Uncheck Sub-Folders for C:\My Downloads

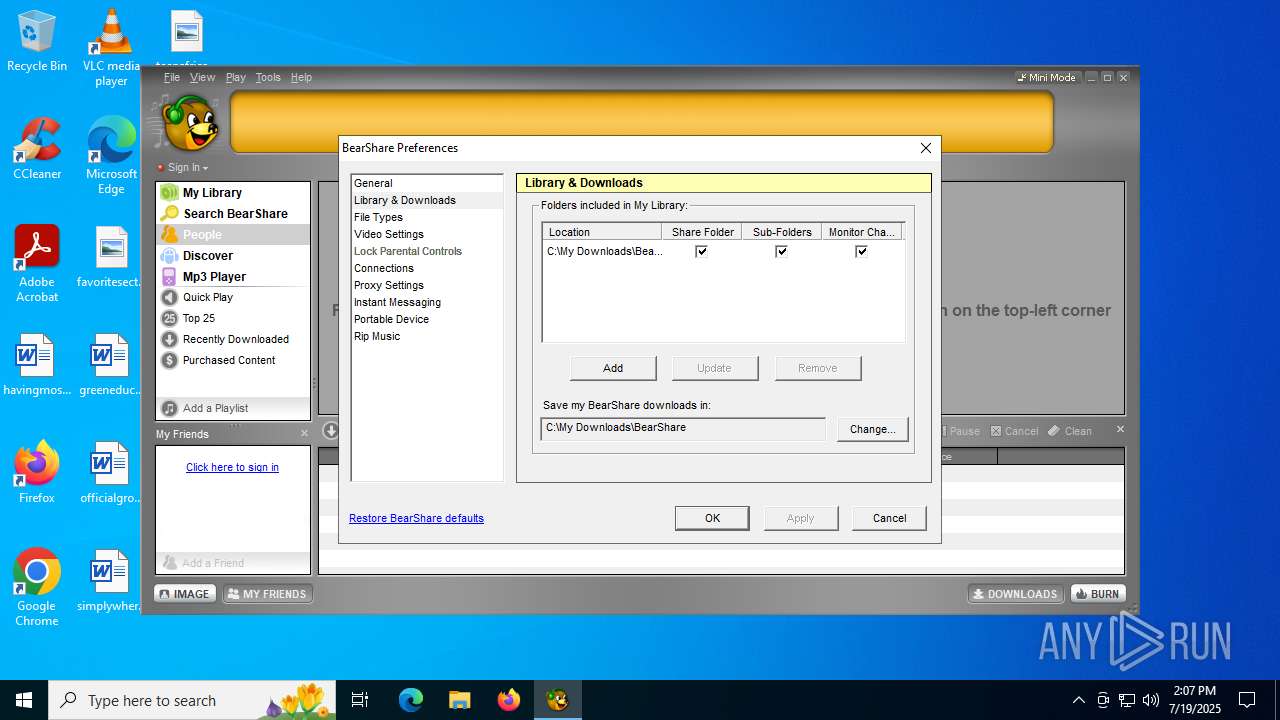coord(781,251)
